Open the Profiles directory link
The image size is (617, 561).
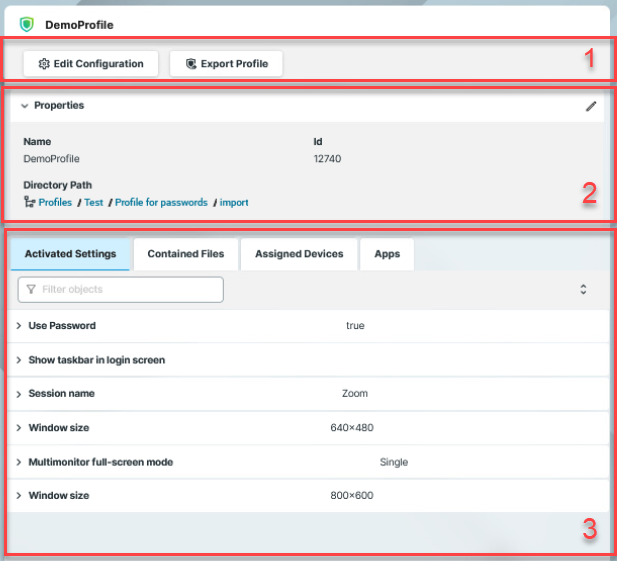pos(55,202)
